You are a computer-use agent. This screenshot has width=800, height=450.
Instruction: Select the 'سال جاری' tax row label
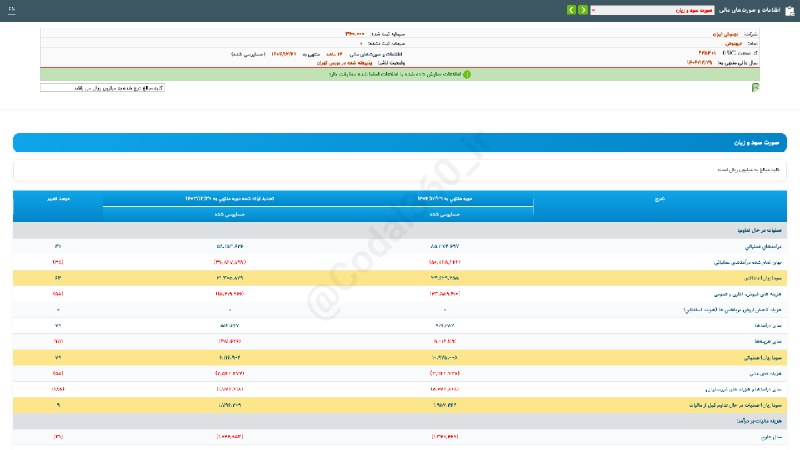(771, 437)
